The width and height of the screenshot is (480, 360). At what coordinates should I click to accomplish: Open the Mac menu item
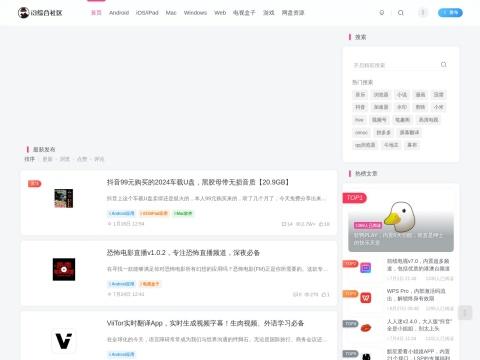pyautogui.click(x=171, y=13)
